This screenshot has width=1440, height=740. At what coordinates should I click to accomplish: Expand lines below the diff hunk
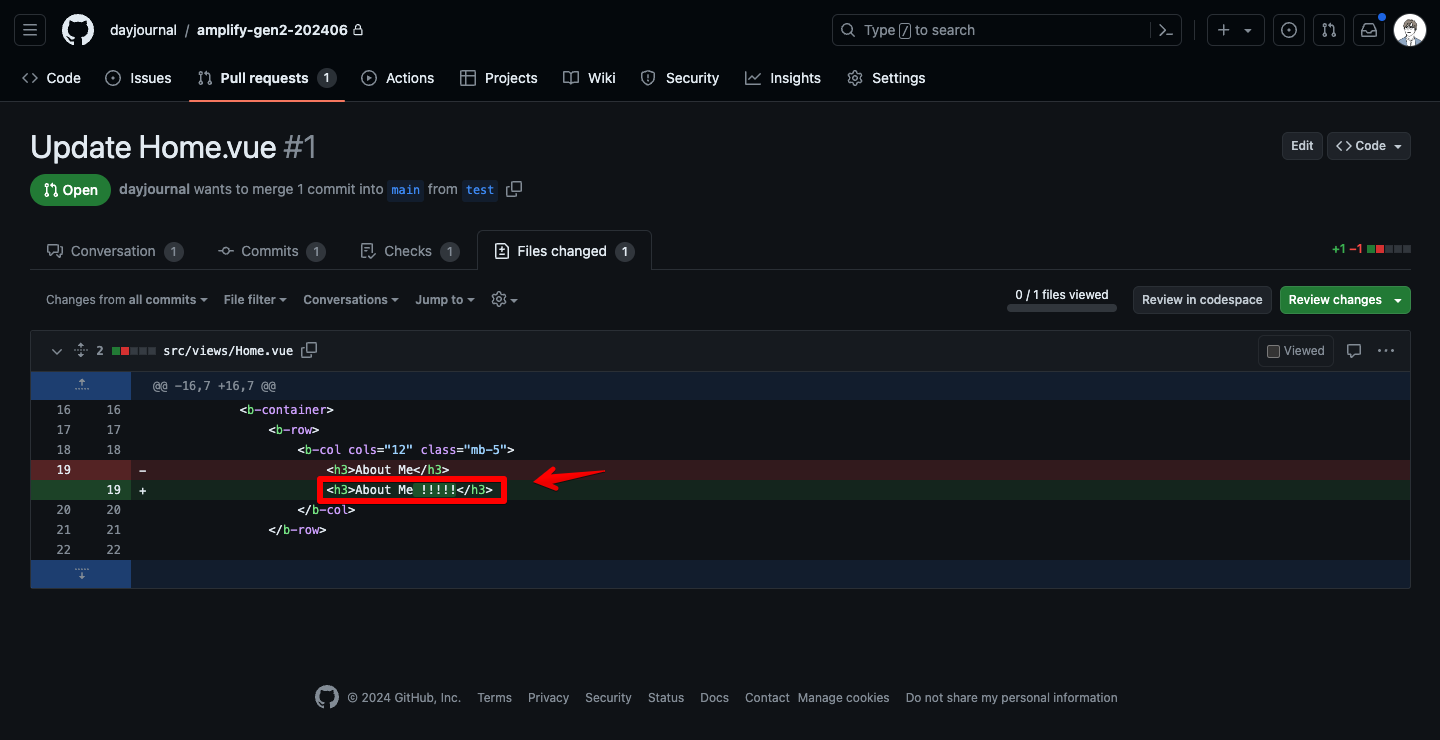pyautogui.click(x=81, y=574)
